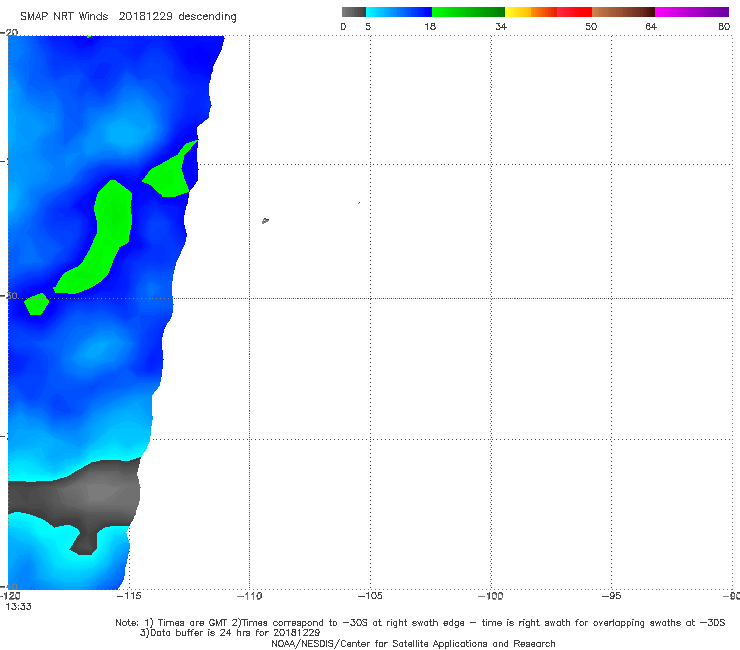Screen dimensions: 740x650
Task: Click the longitude label '-100'
Action: pyautogui.click(x=490, y=596)
